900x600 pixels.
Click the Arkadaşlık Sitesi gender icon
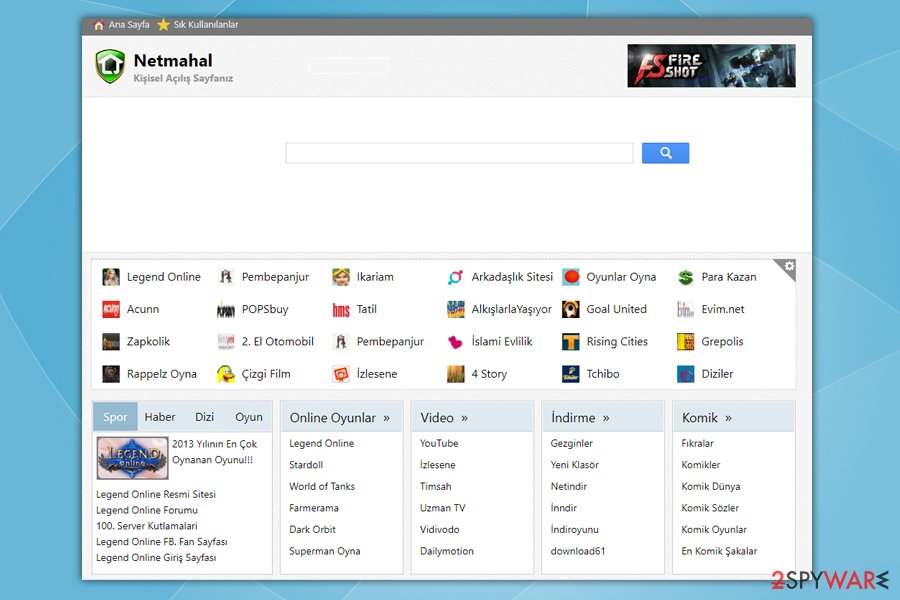point(456,277)
